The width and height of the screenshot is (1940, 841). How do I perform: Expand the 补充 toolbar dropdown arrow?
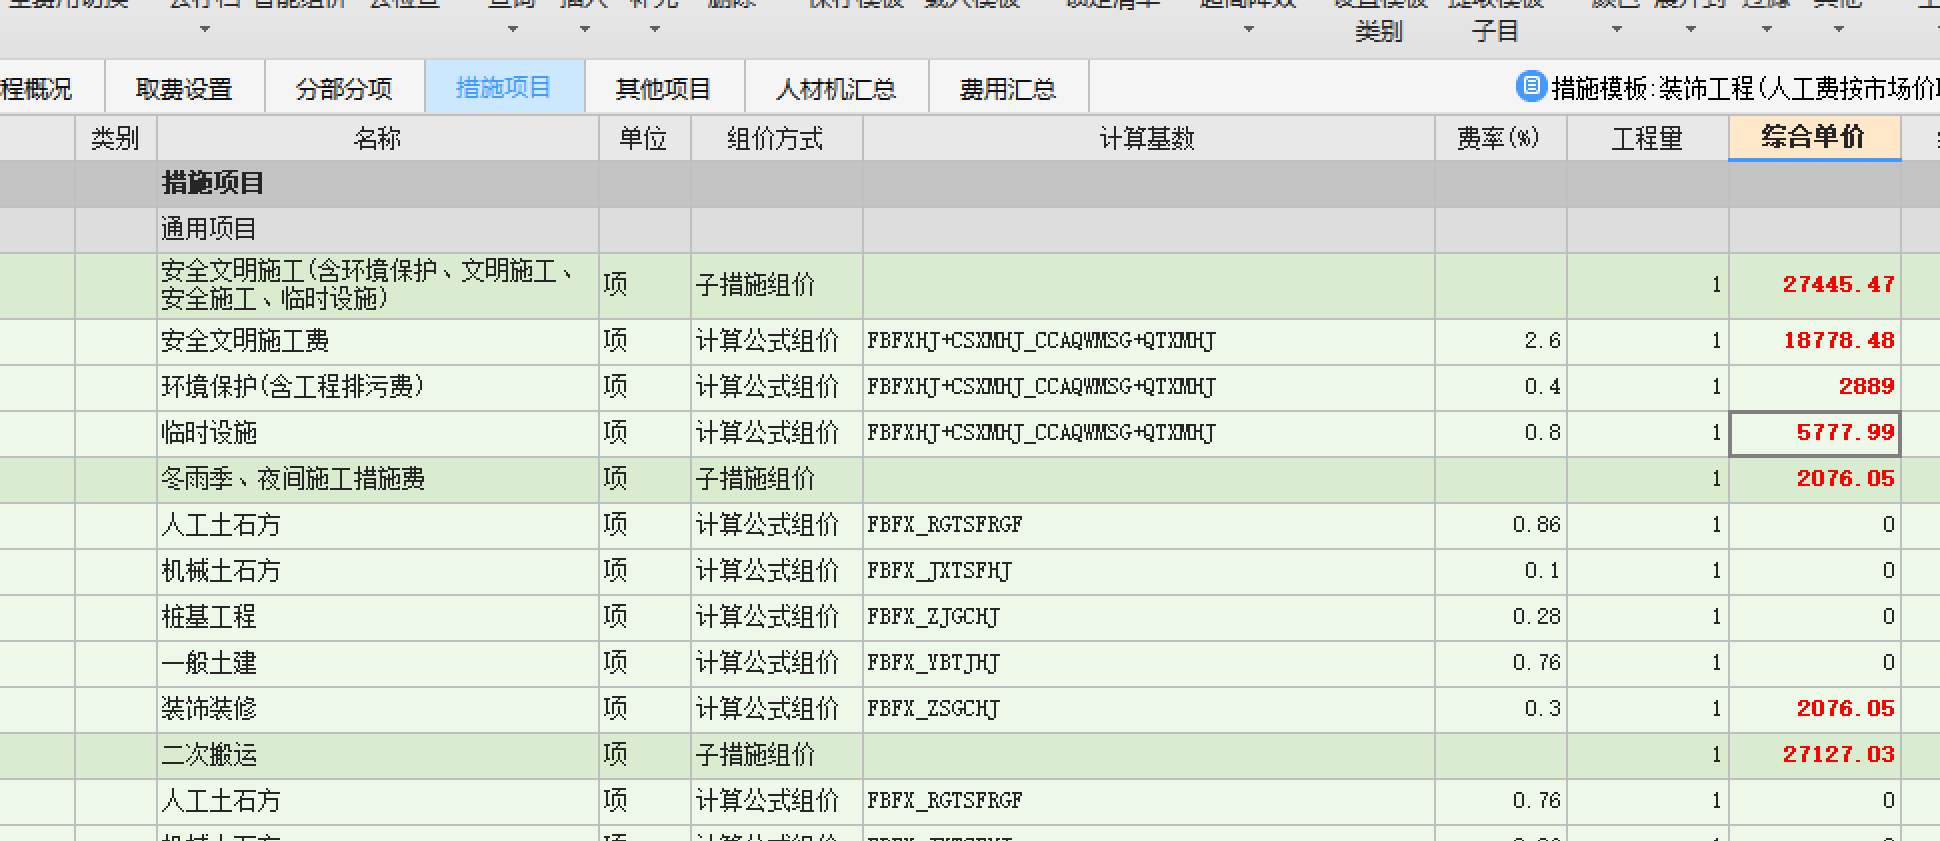(x=654, y=29)
